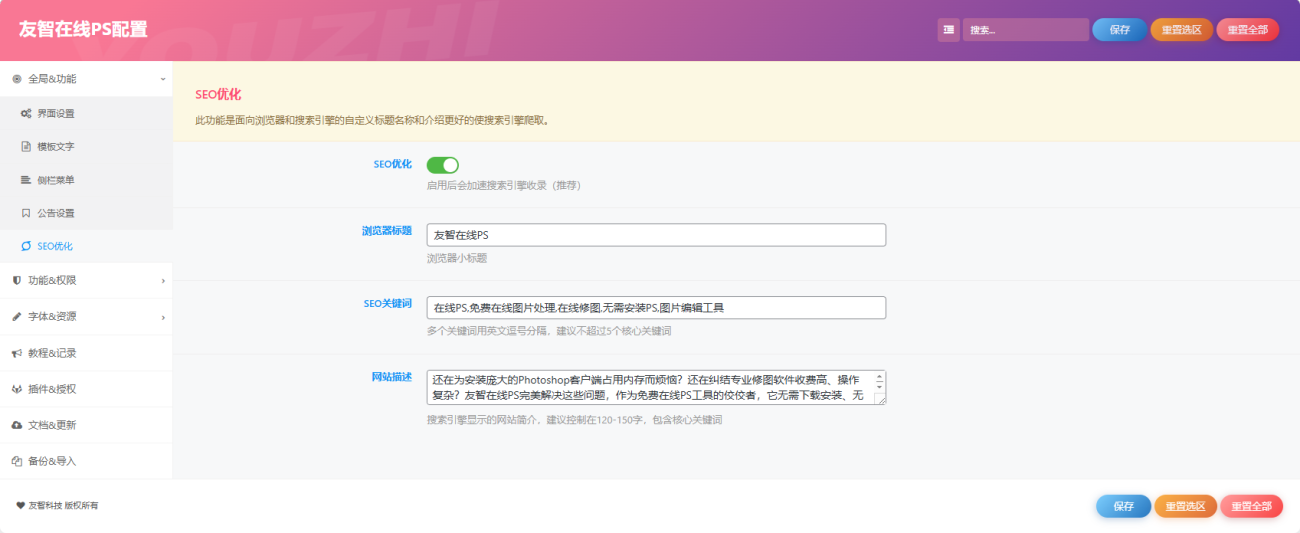
Task: Select the SEO优化 sidebar submenu item
Action: click(x=55, y=246)
